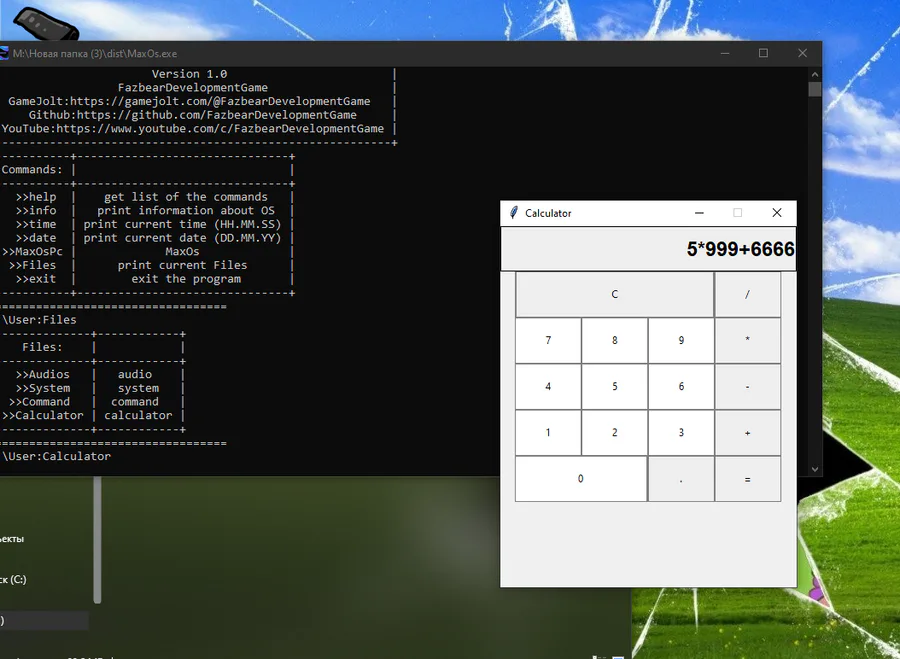Click the number 9 key
Screen dimensions: 900x659
click(x=681, y=340)
